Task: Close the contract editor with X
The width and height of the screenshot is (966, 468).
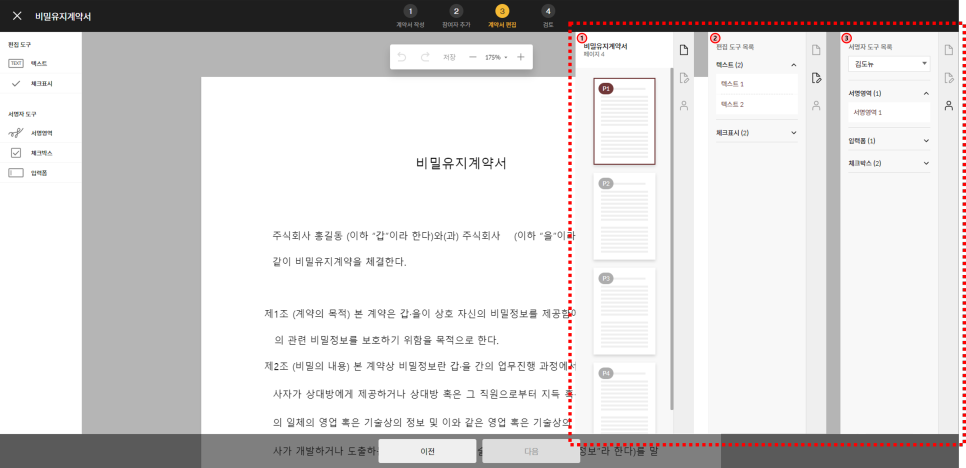Action: click(17, 16)
